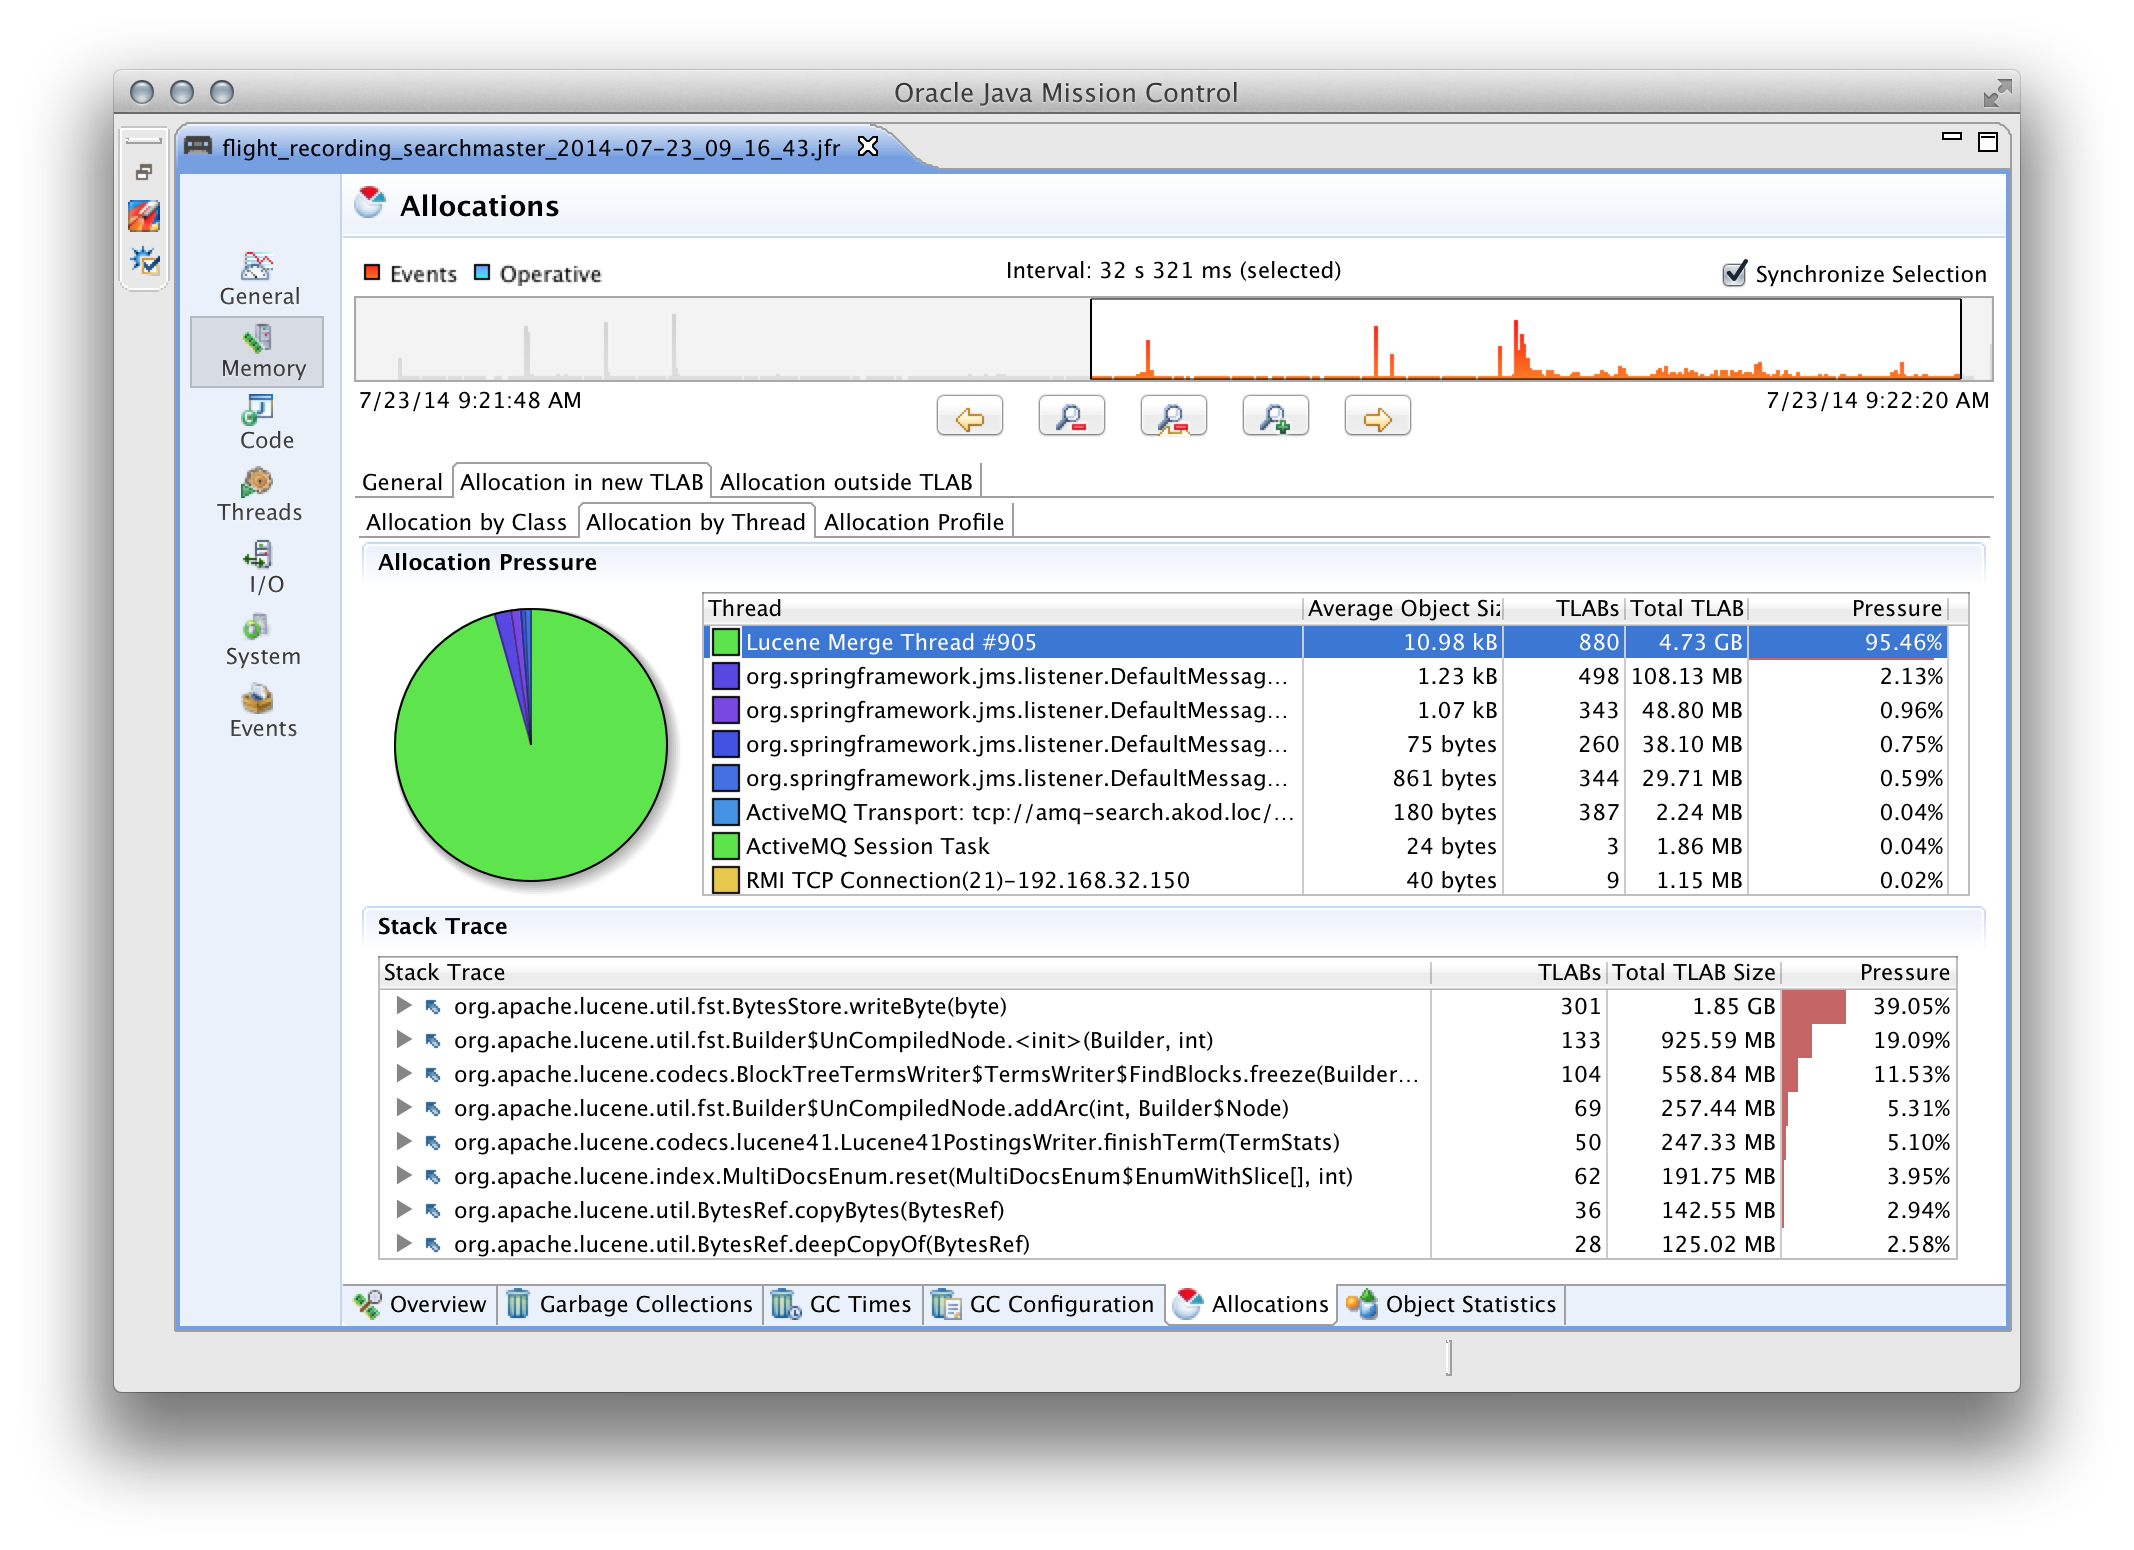Viewport: 2134px width, 1550px height.
Task: Sort thread table by Pressure column header
Action: pyautogui.click(x=1848, y=608)
